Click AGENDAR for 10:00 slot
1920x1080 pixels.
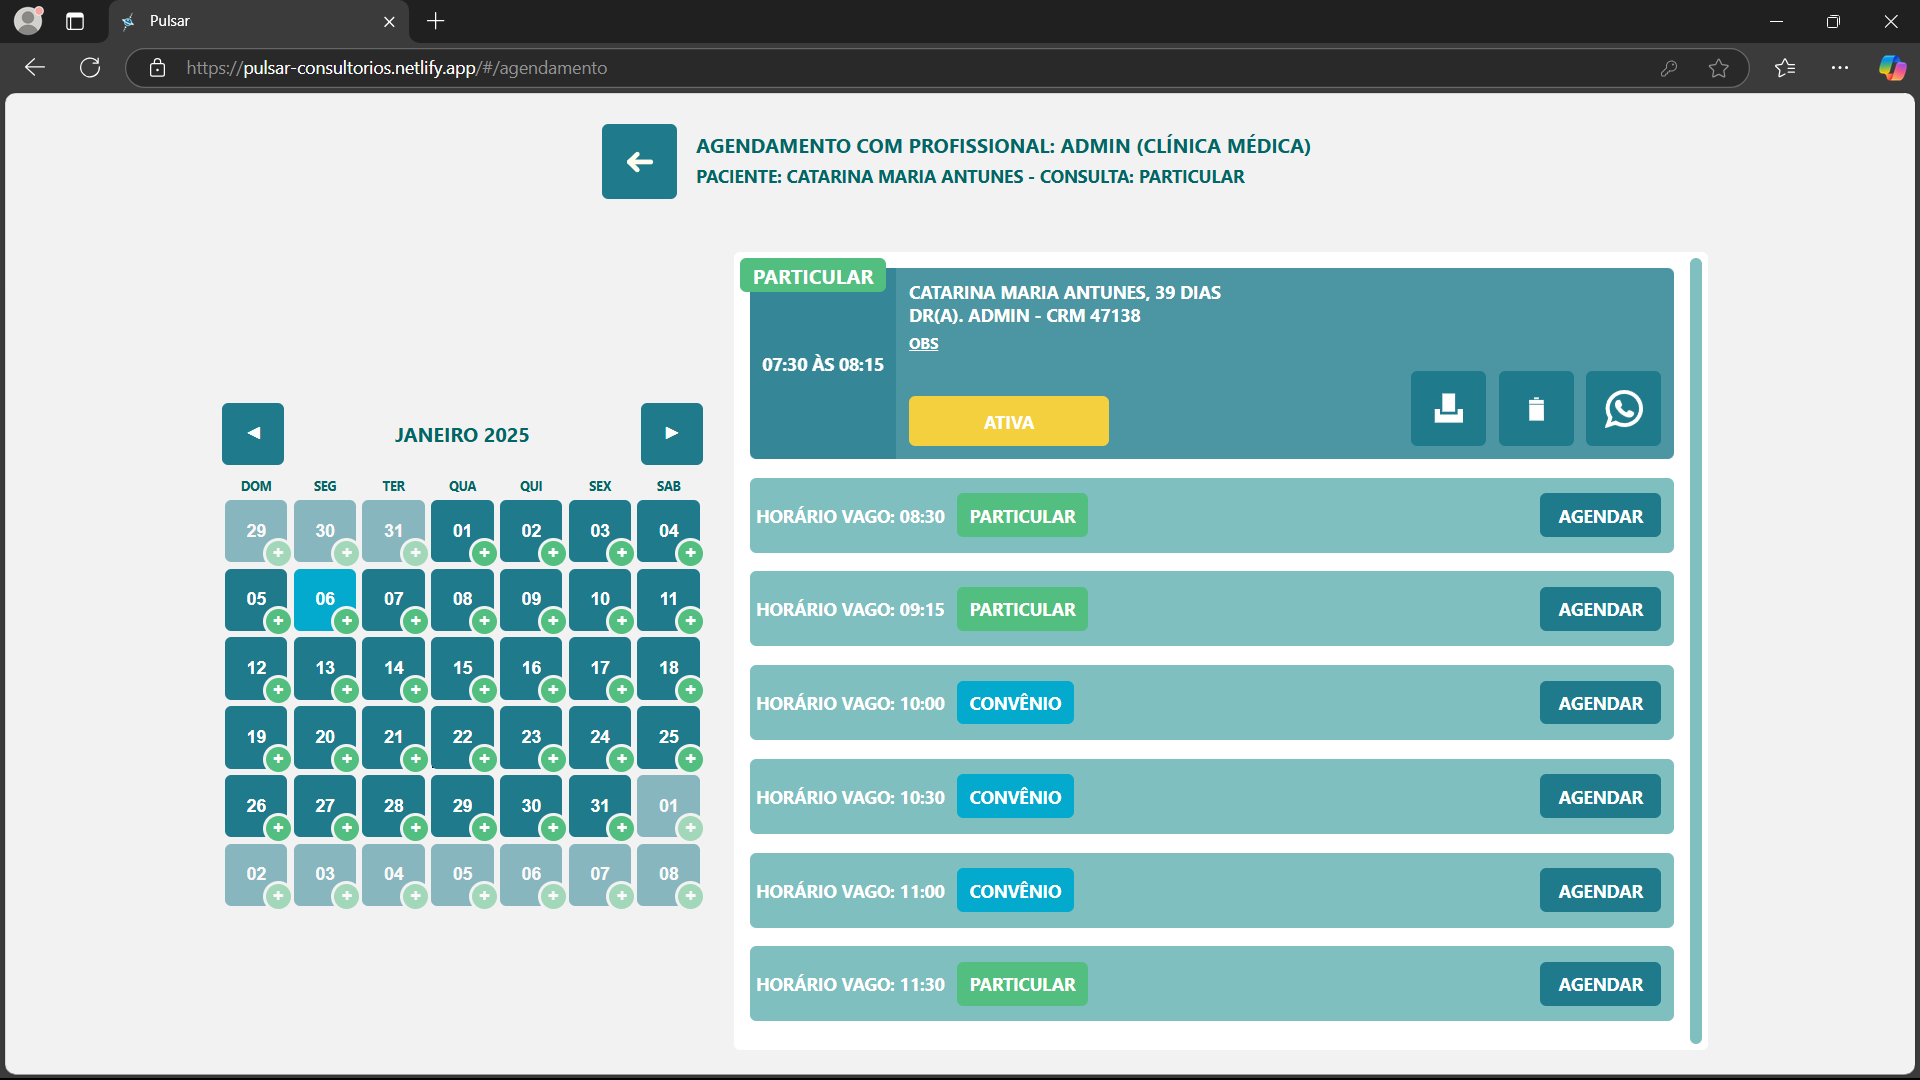click(x=1600, y=703)
